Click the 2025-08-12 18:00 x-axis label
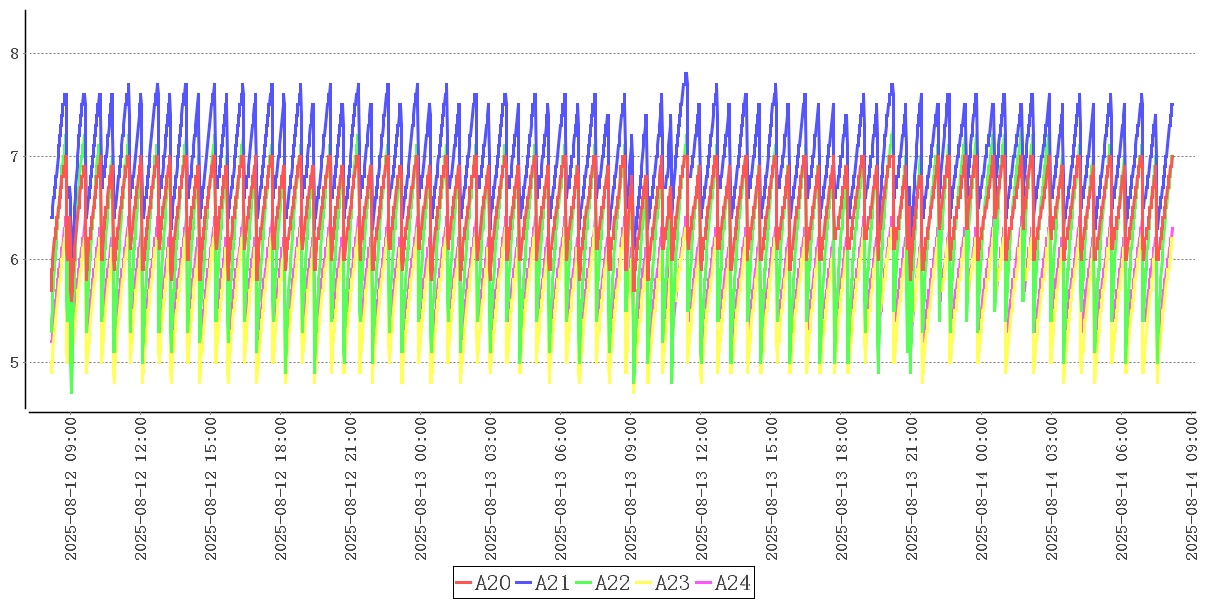The width and height of the screenshot is (1207, 600). (282, 489)
